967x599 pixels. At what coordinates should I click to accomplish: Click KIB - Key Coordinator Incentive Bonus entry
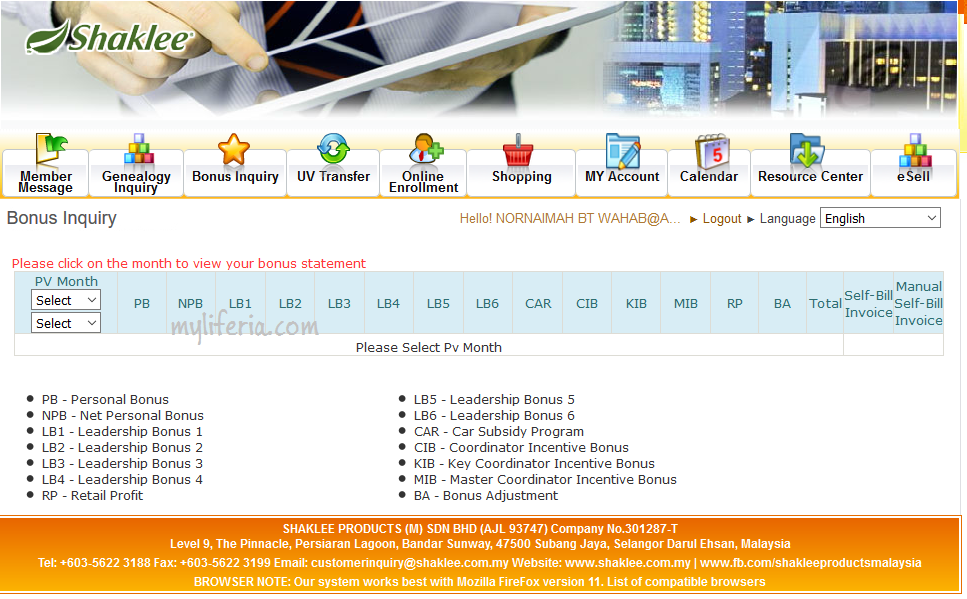tap(534, 464)
